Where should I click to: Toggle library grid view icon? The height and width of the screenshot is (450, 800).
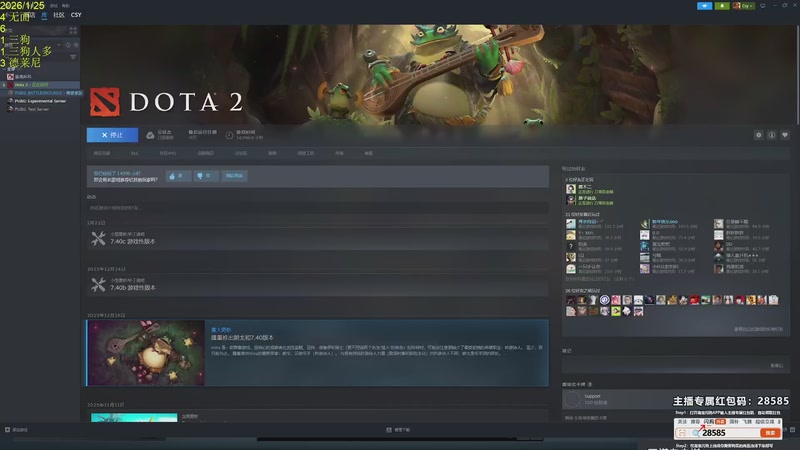(73, 31)
